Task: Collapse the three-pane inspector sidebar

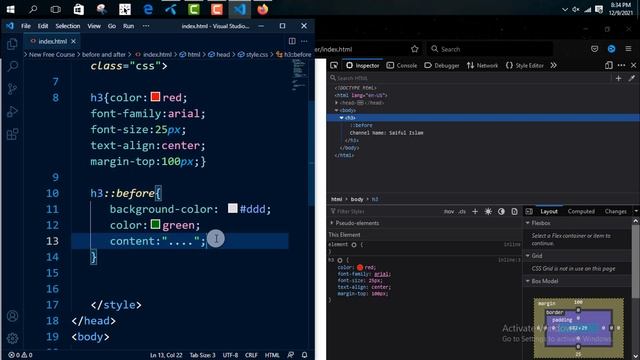Action: pyautogui.click(x=529, y=211)
